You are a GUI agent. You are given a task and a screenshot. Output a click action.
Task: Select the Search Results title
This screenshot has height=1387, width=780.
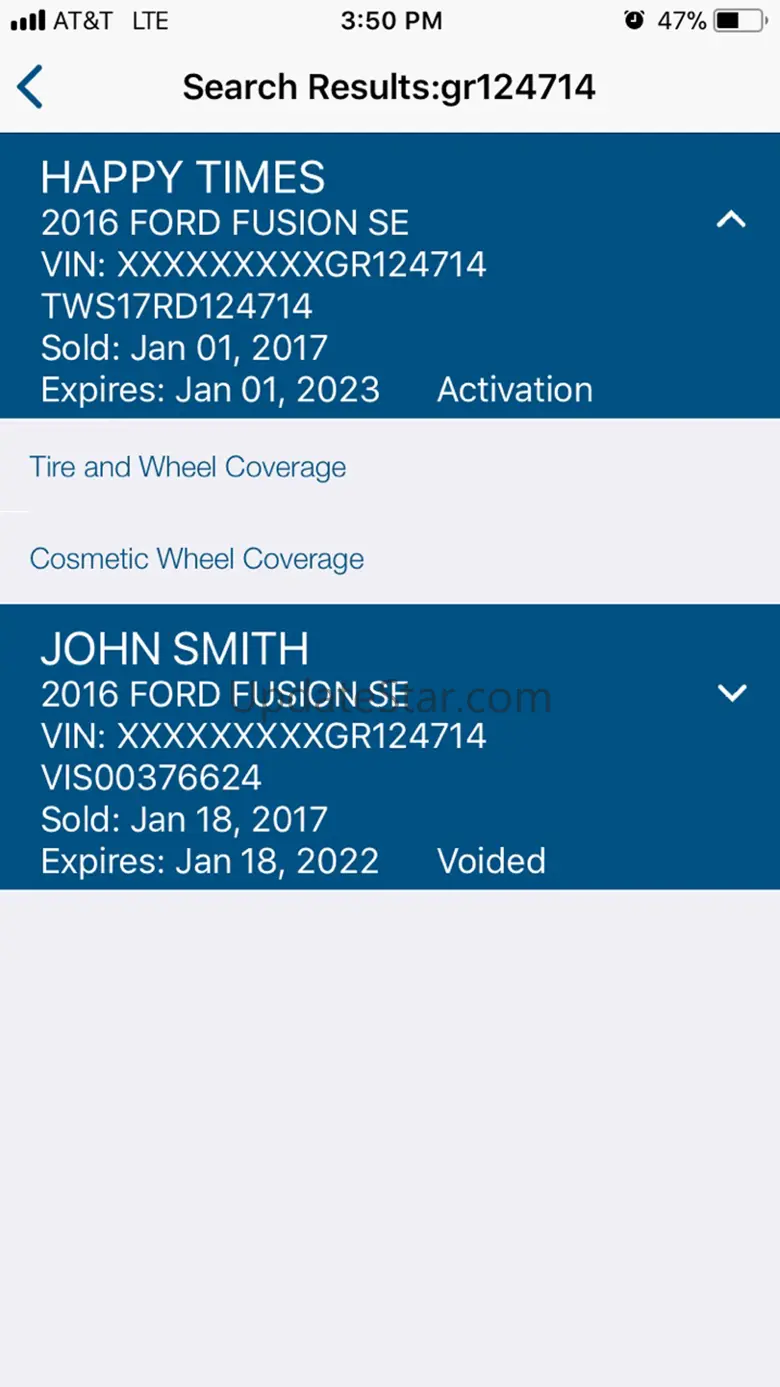(389, 87)
